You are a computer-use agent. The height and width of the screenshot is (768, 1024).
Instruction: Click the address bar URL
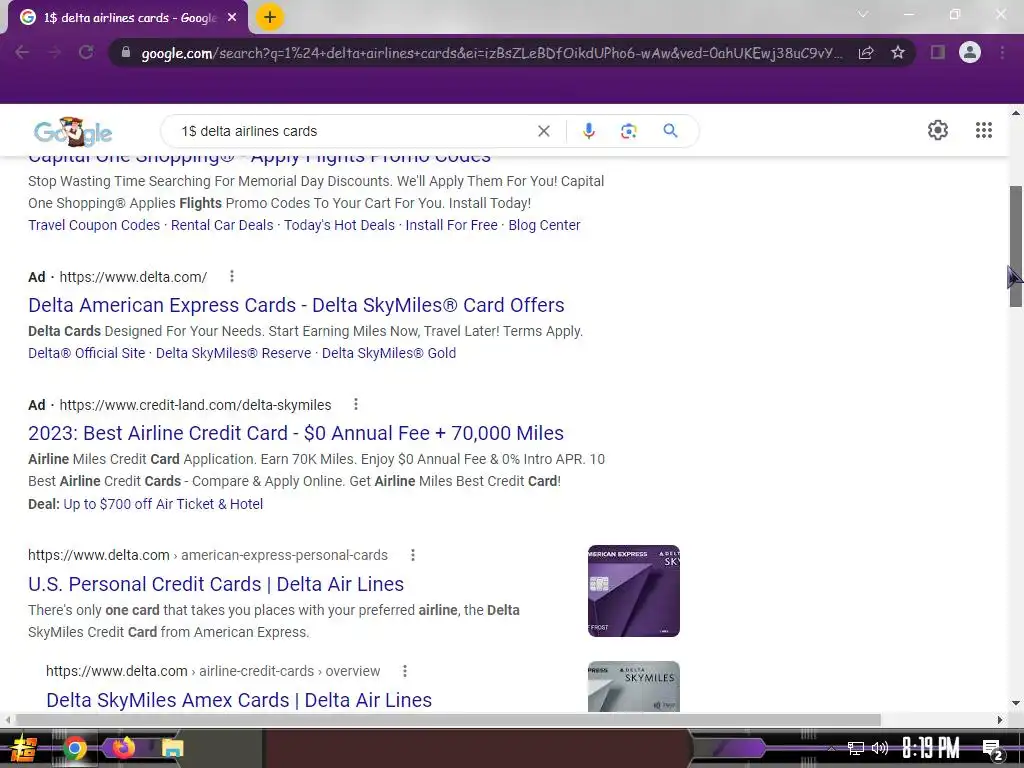tap(492, 53)
